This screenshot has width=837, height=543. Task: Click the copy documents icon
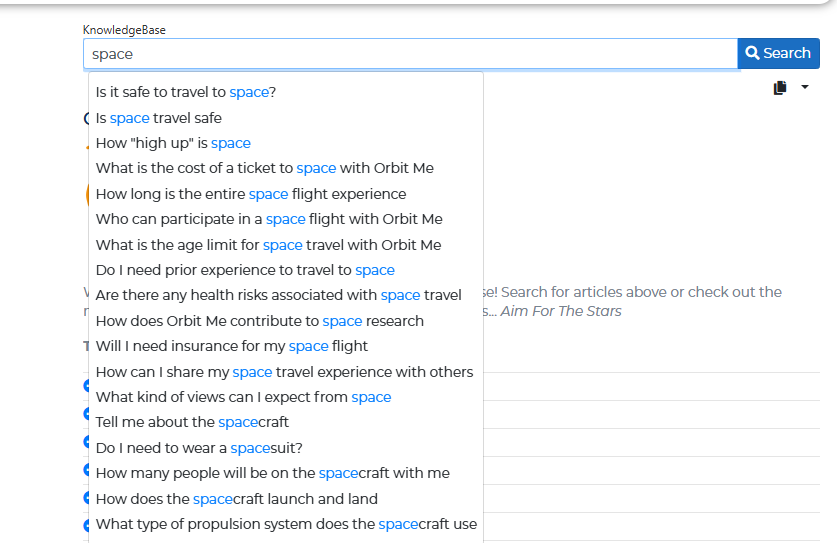(x=780, y=88)
